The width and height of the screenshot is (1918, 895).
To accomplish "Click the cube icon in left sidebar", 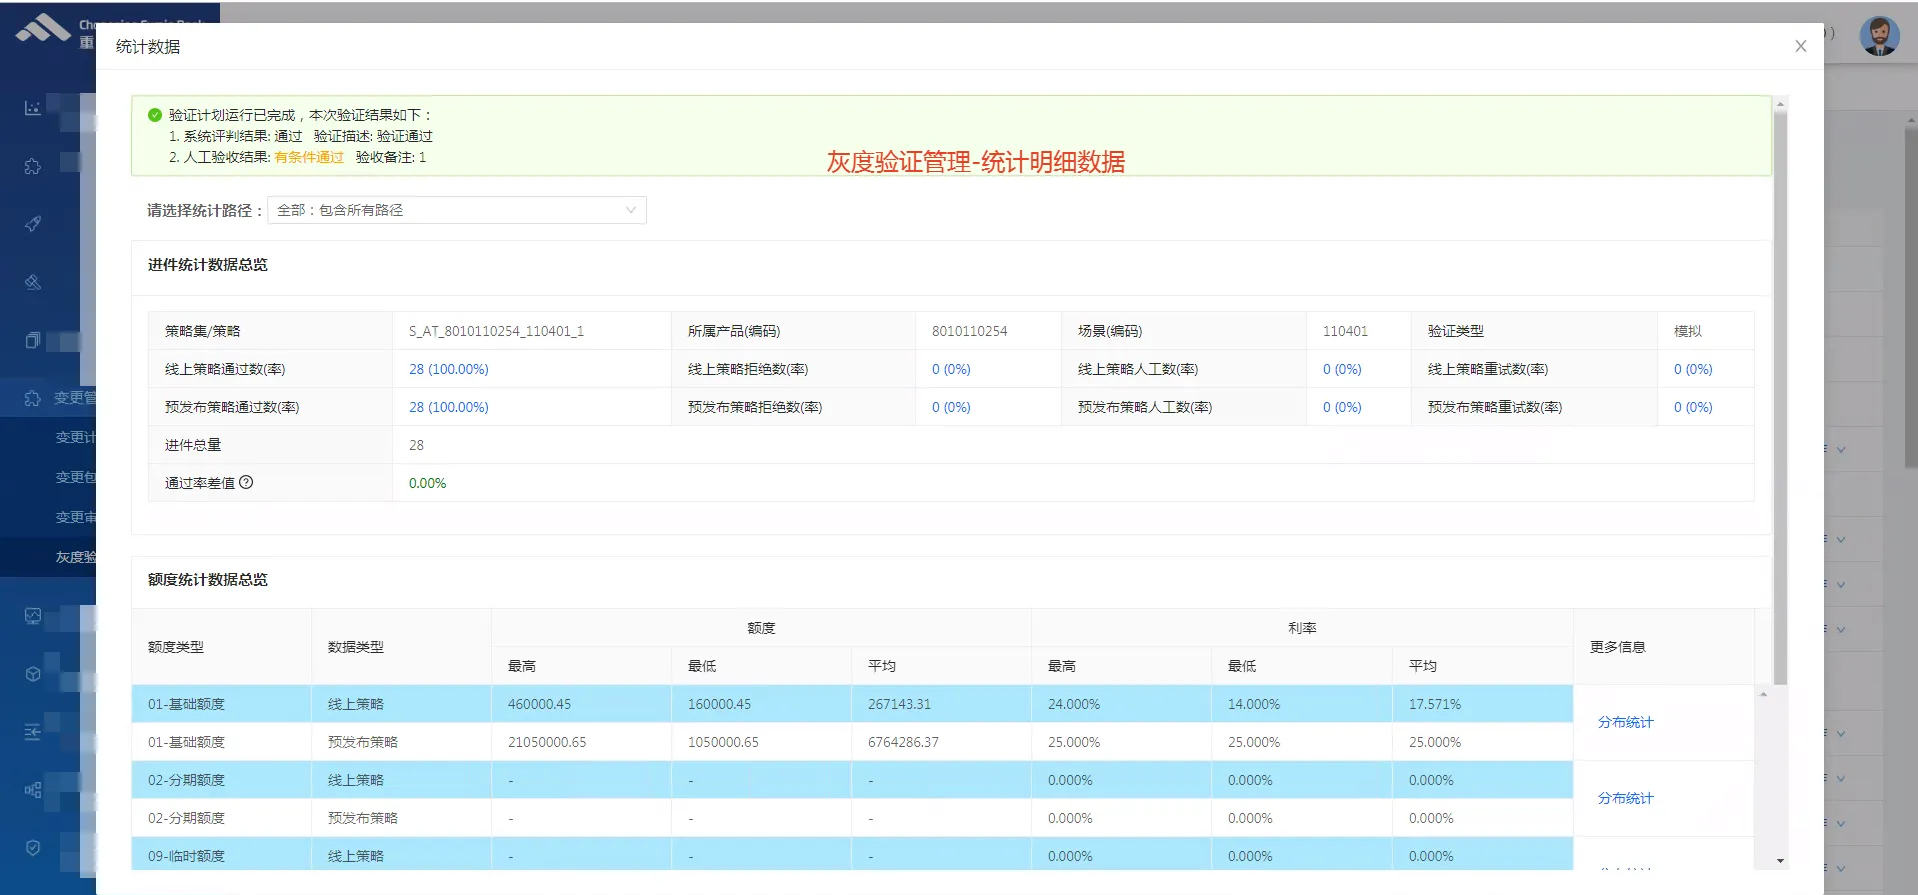I will pyautogui.click(x=33, y=674).
